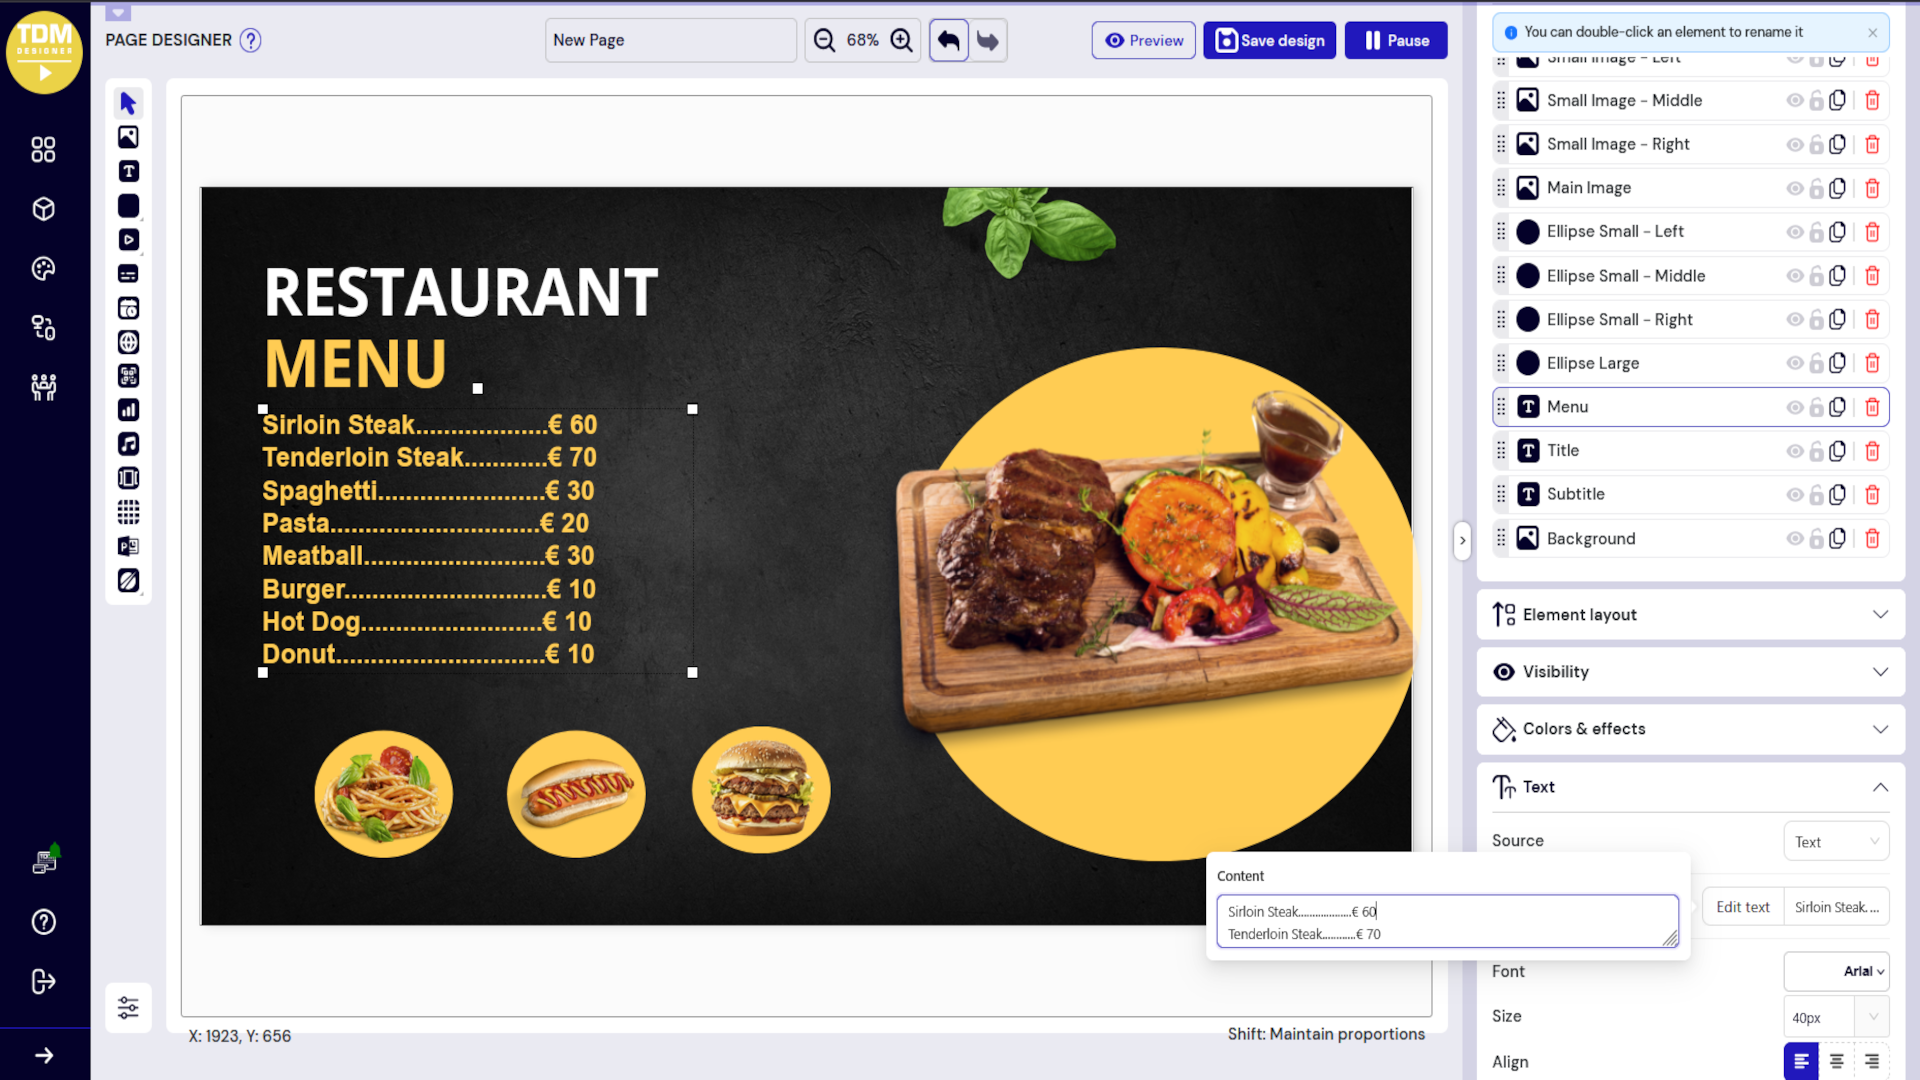Choose the bar chart element tool

tap(128, 409)
